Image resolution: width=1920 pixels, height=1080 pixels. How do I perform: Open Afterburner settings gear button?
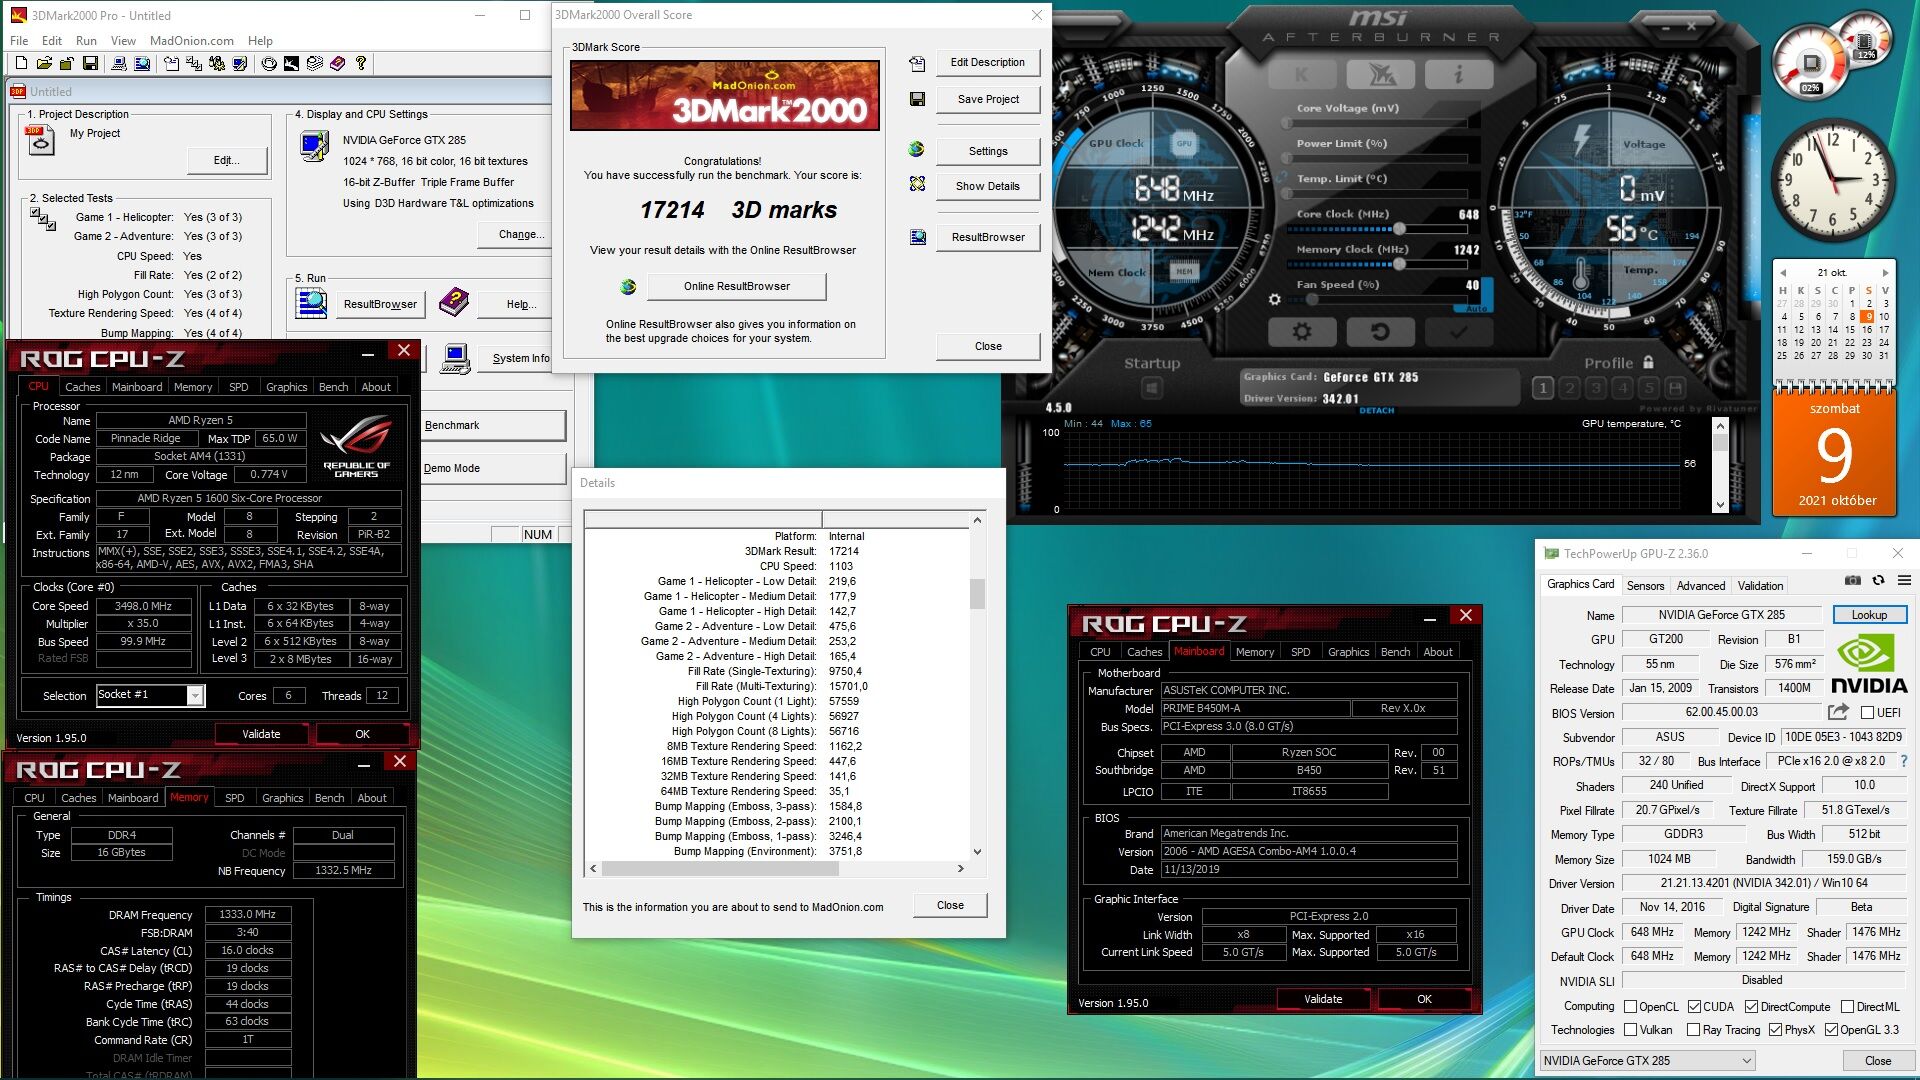point(1301,331)
